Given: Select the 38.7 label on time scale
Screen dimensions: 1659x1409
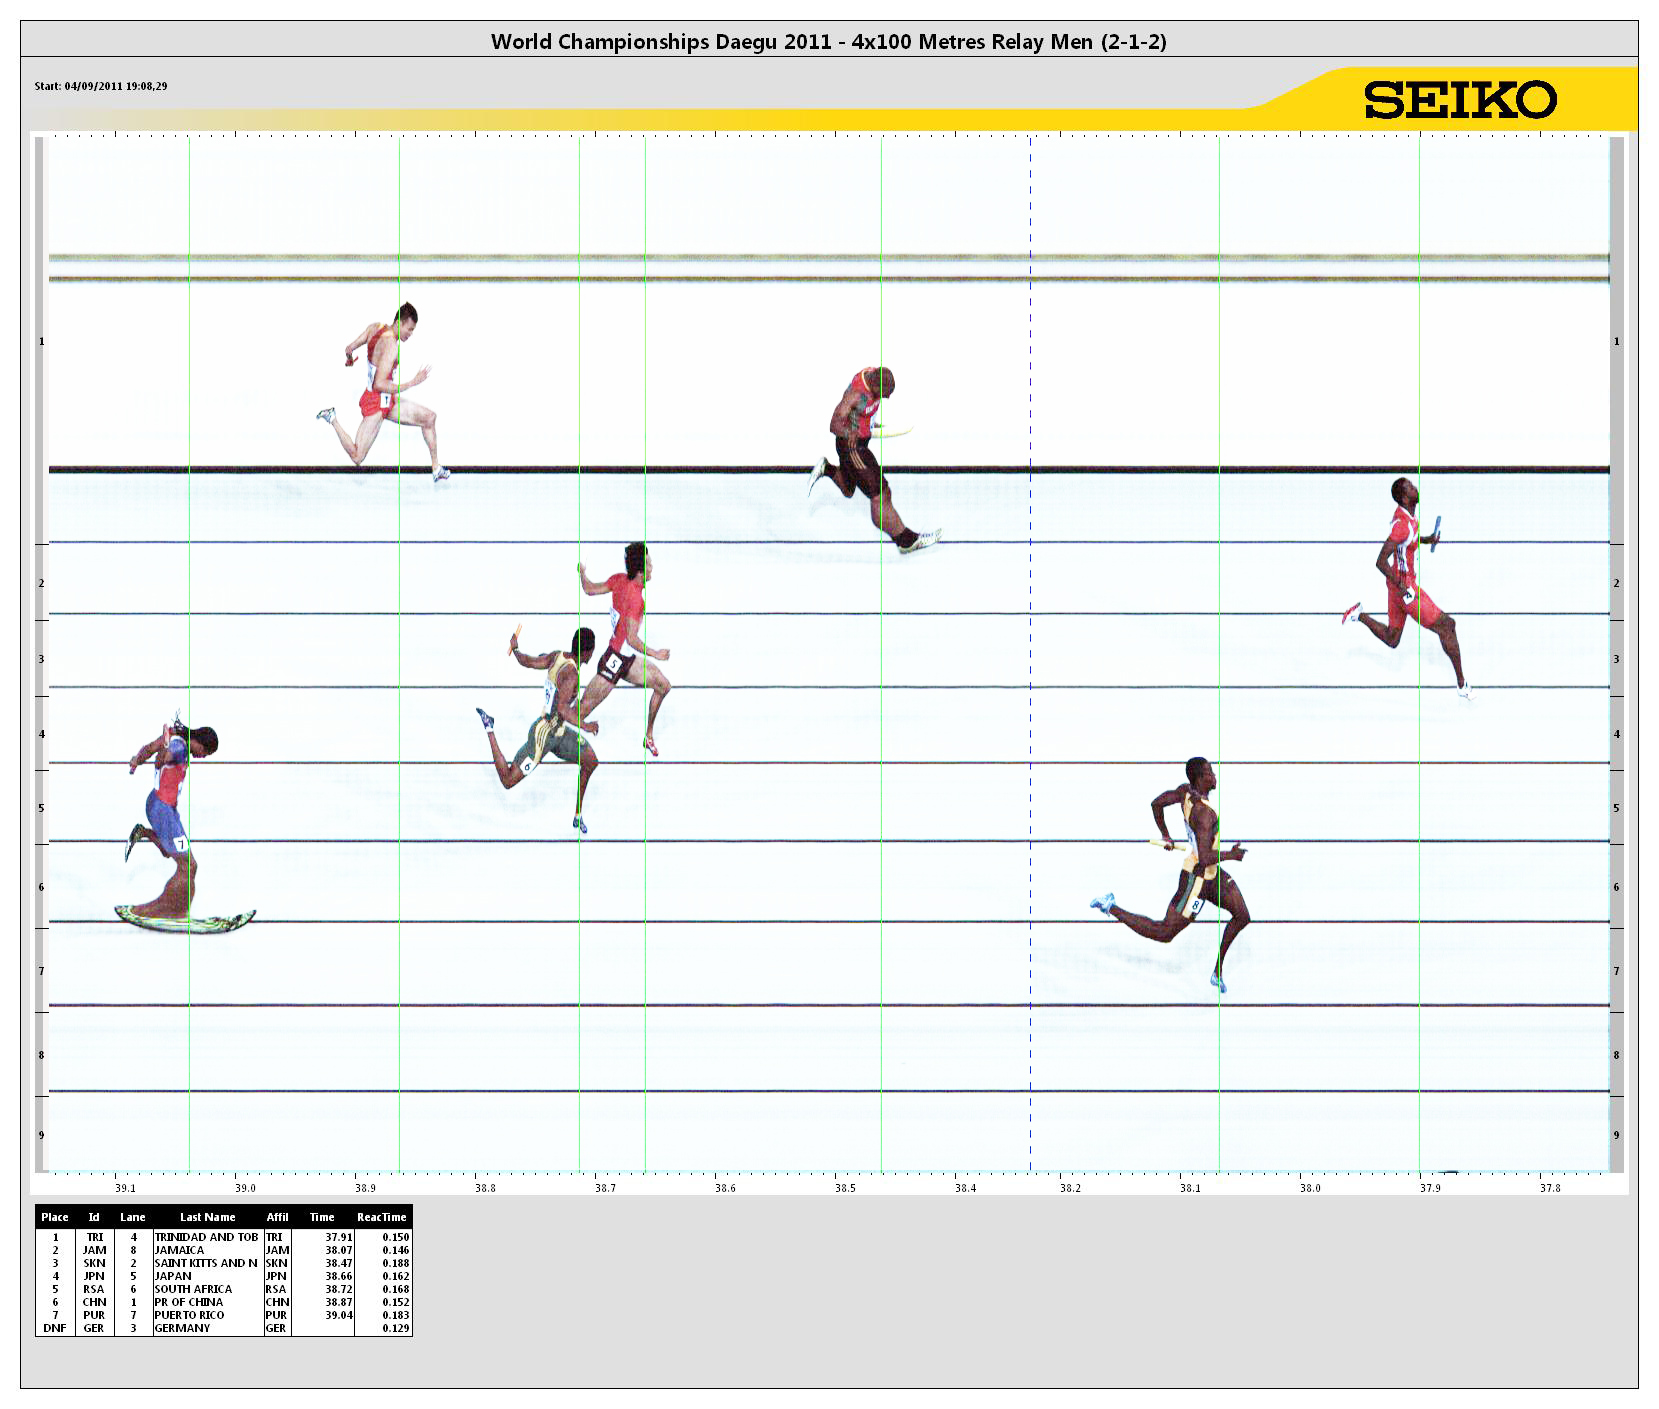Looking at the screenshot, I should (x=605, y=1188).
